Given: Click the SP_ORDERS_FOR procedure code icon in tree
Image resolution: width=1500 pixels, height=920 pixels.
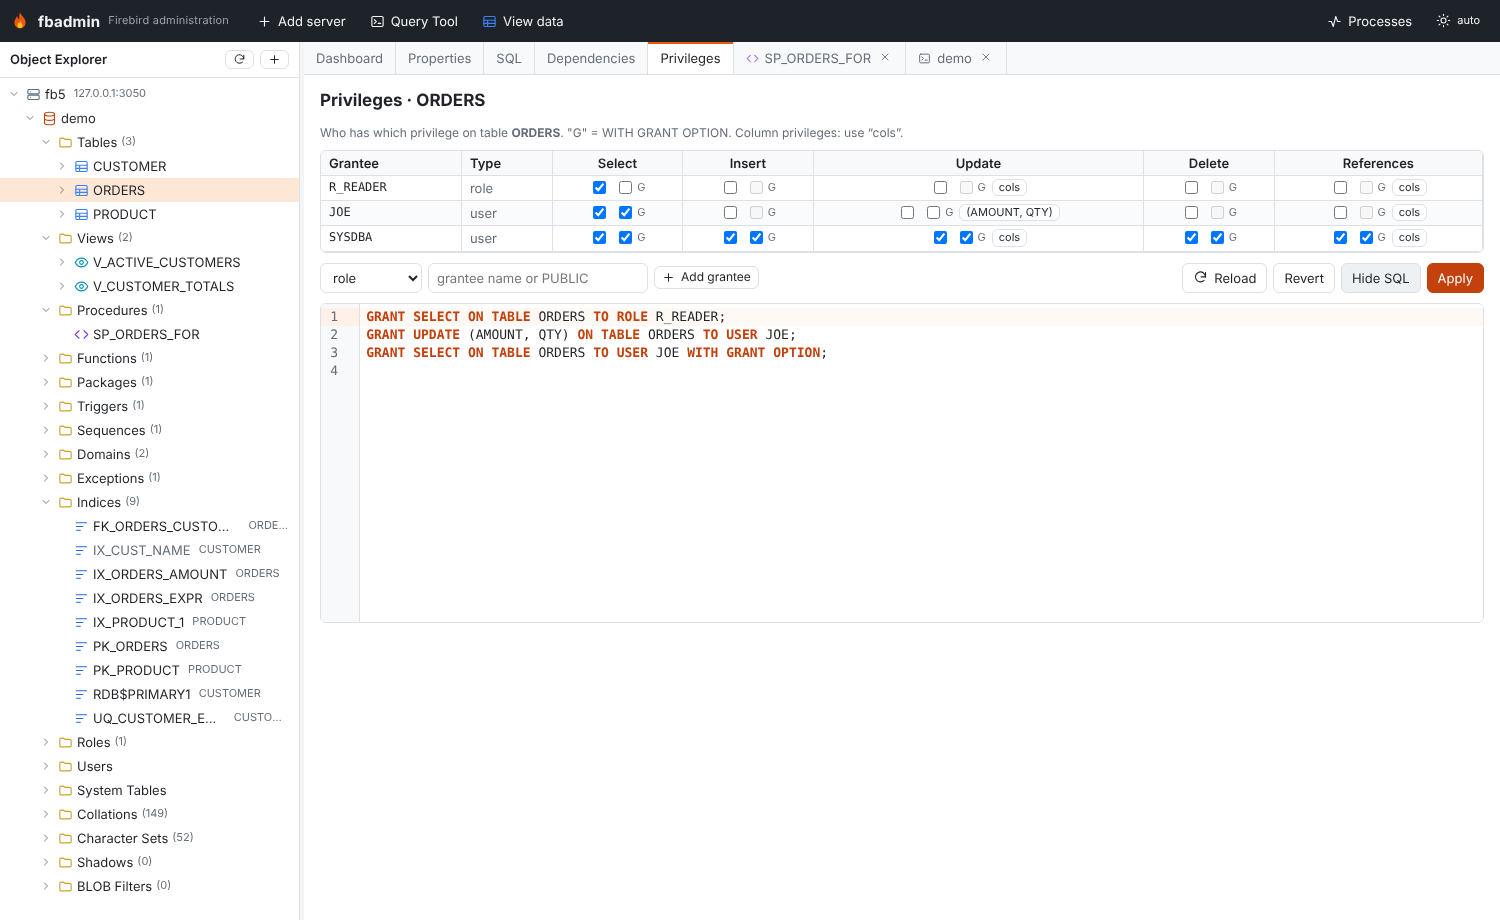Looking at the screenshot, I should [81, 334].
